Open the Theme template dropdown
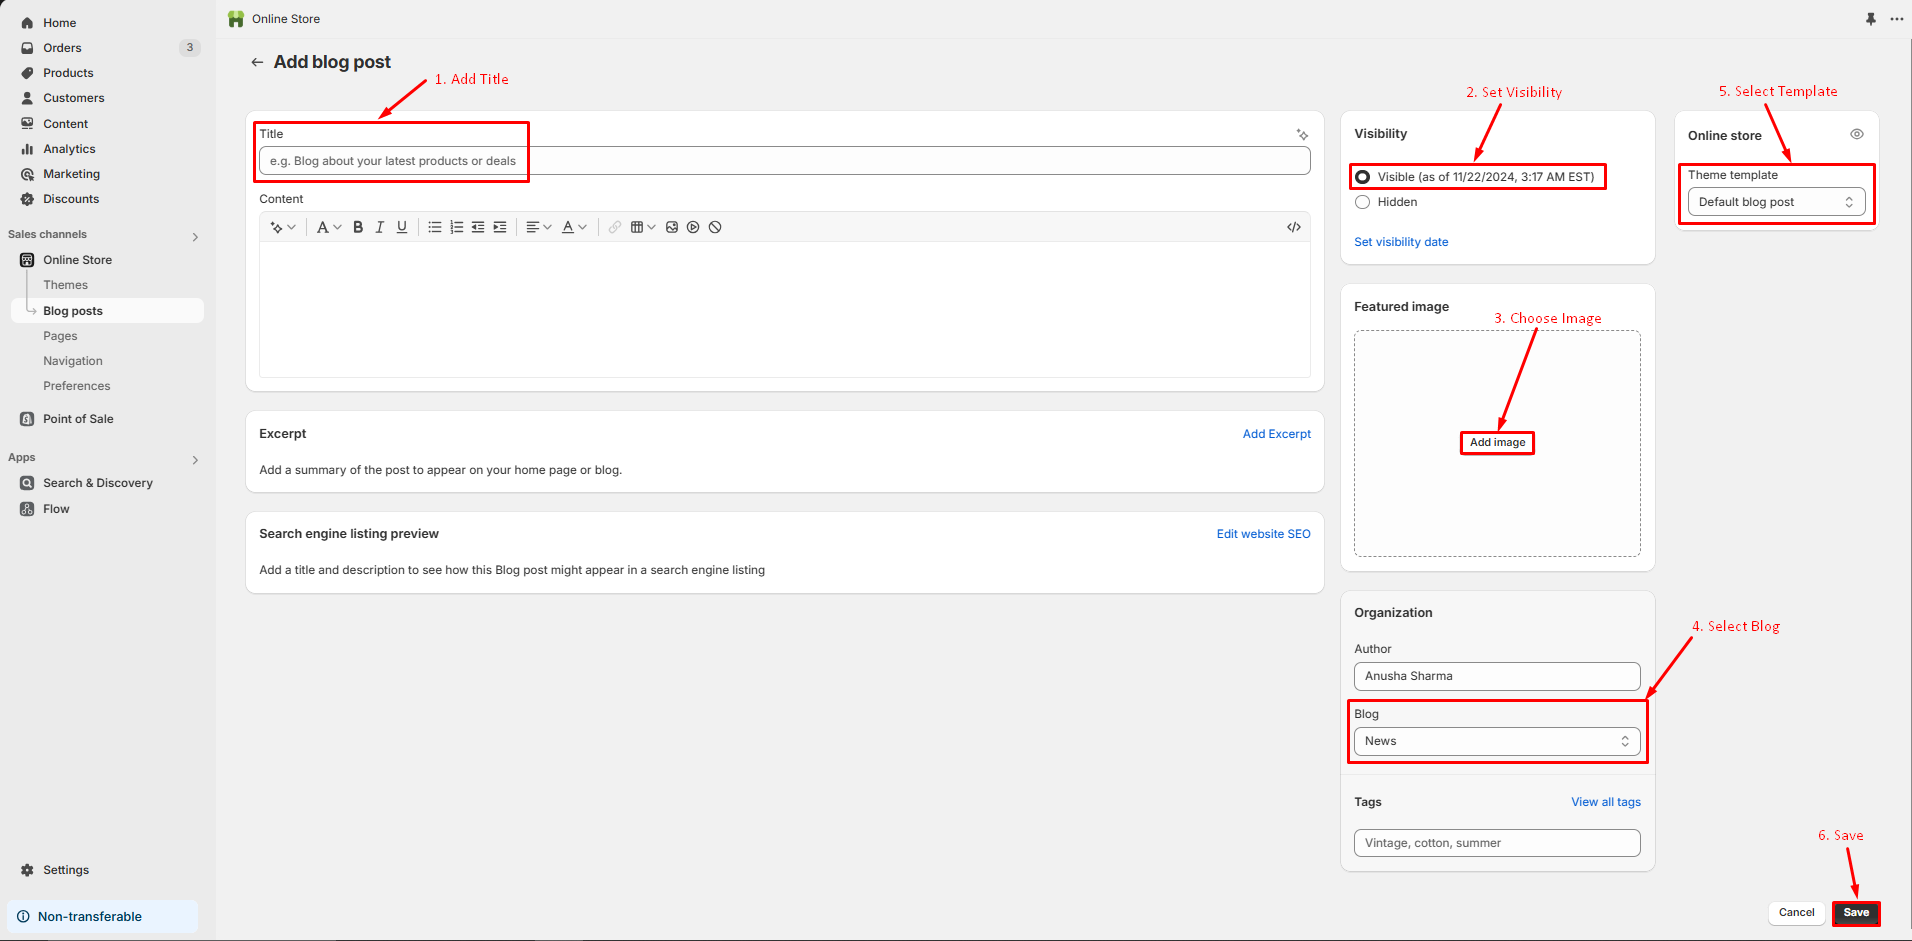The width and height of the screenshot is (1912, 941). point(1776,202)
